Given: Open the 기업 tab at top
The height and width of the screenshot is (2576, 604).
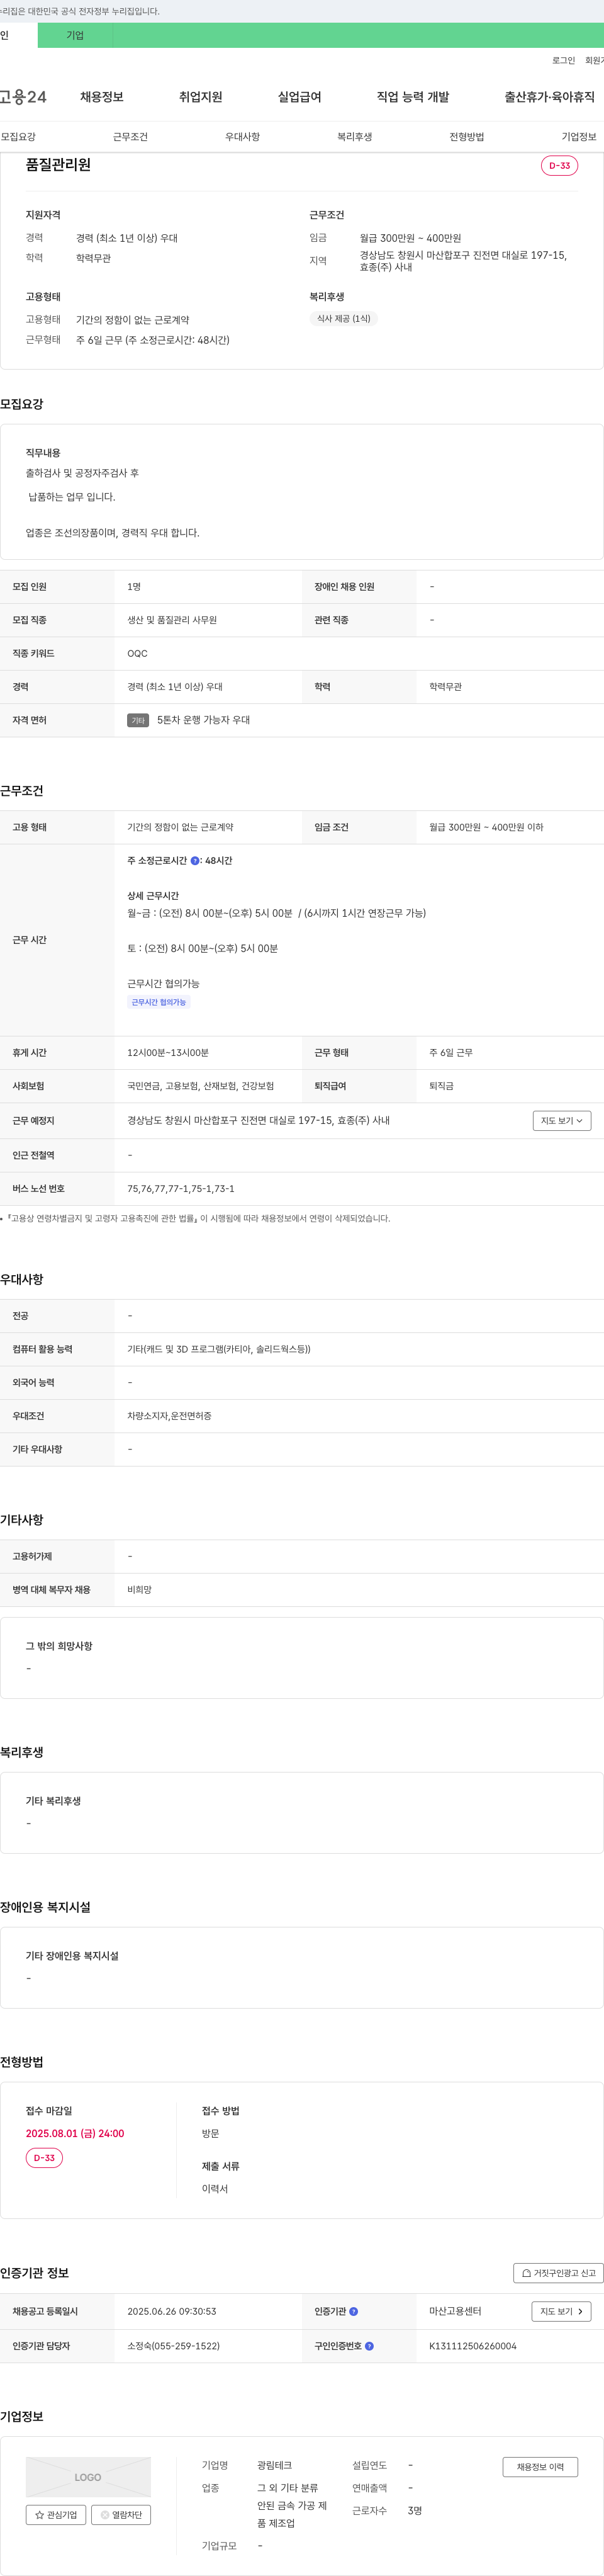Looking at the screenshot, I should point(75,35).
